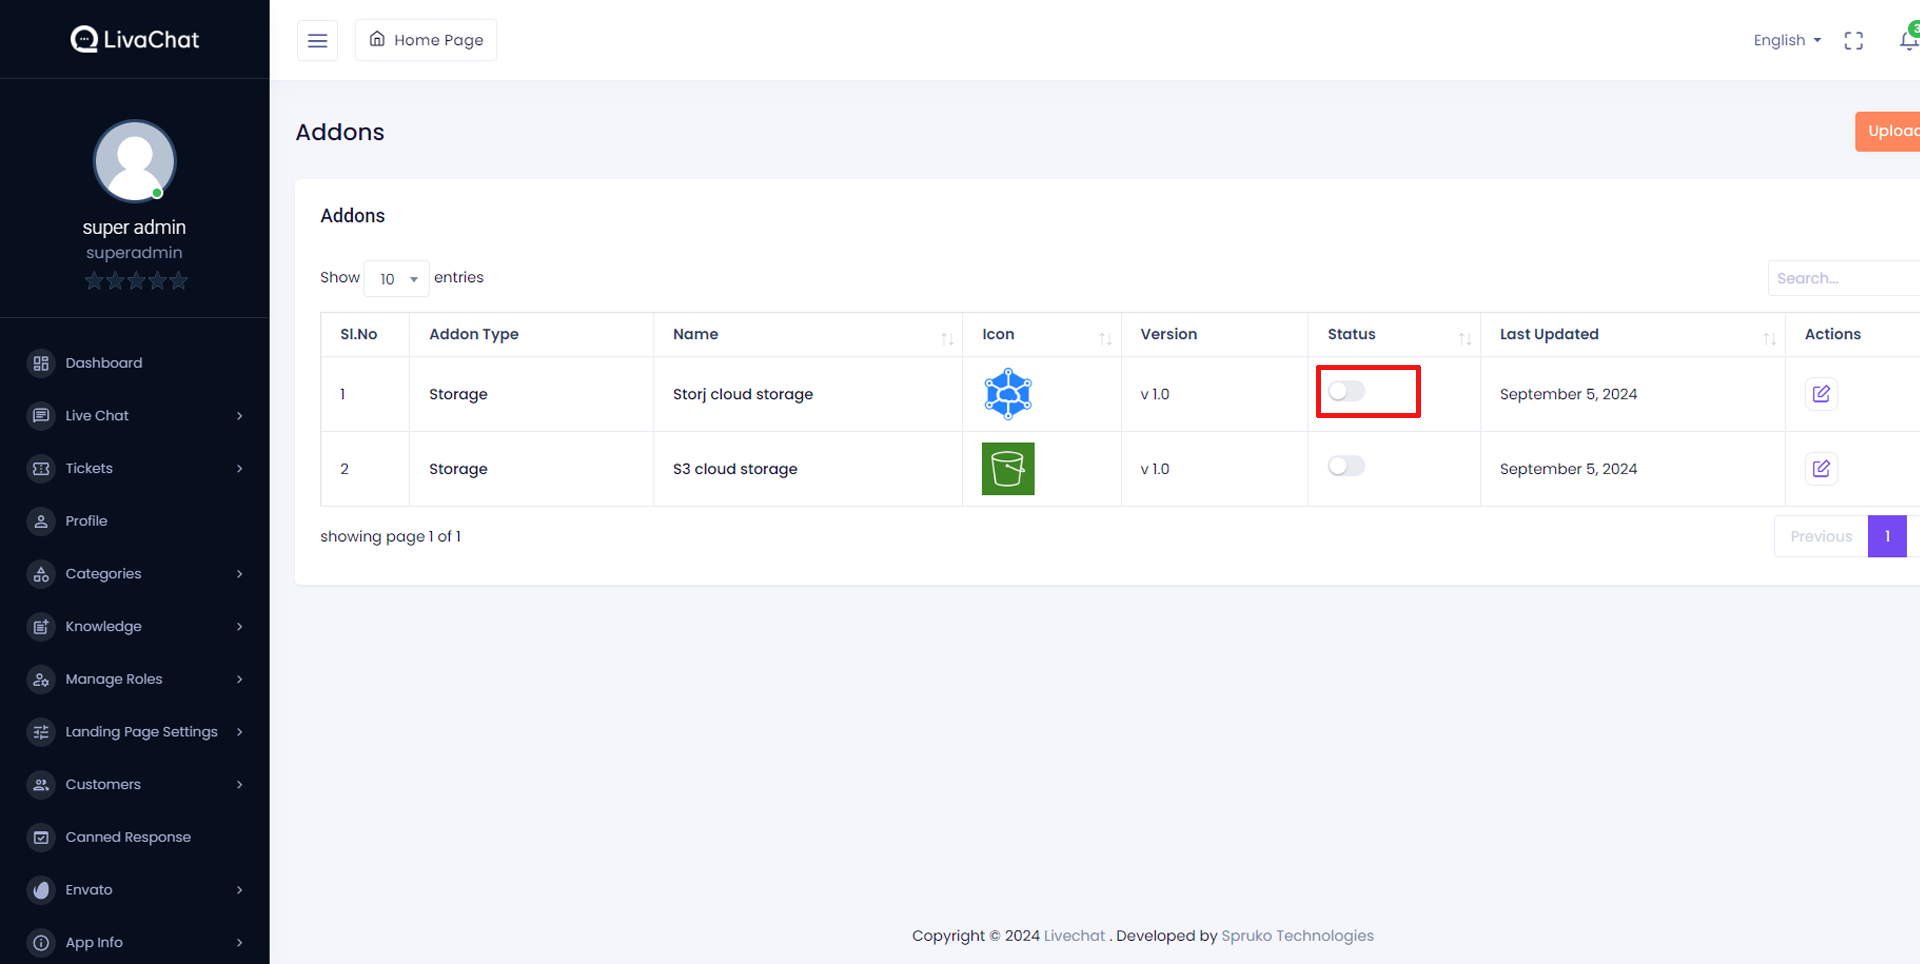
Task: Click edit icon for Storj cloud storage
Action: click(x=1820, y=394)
